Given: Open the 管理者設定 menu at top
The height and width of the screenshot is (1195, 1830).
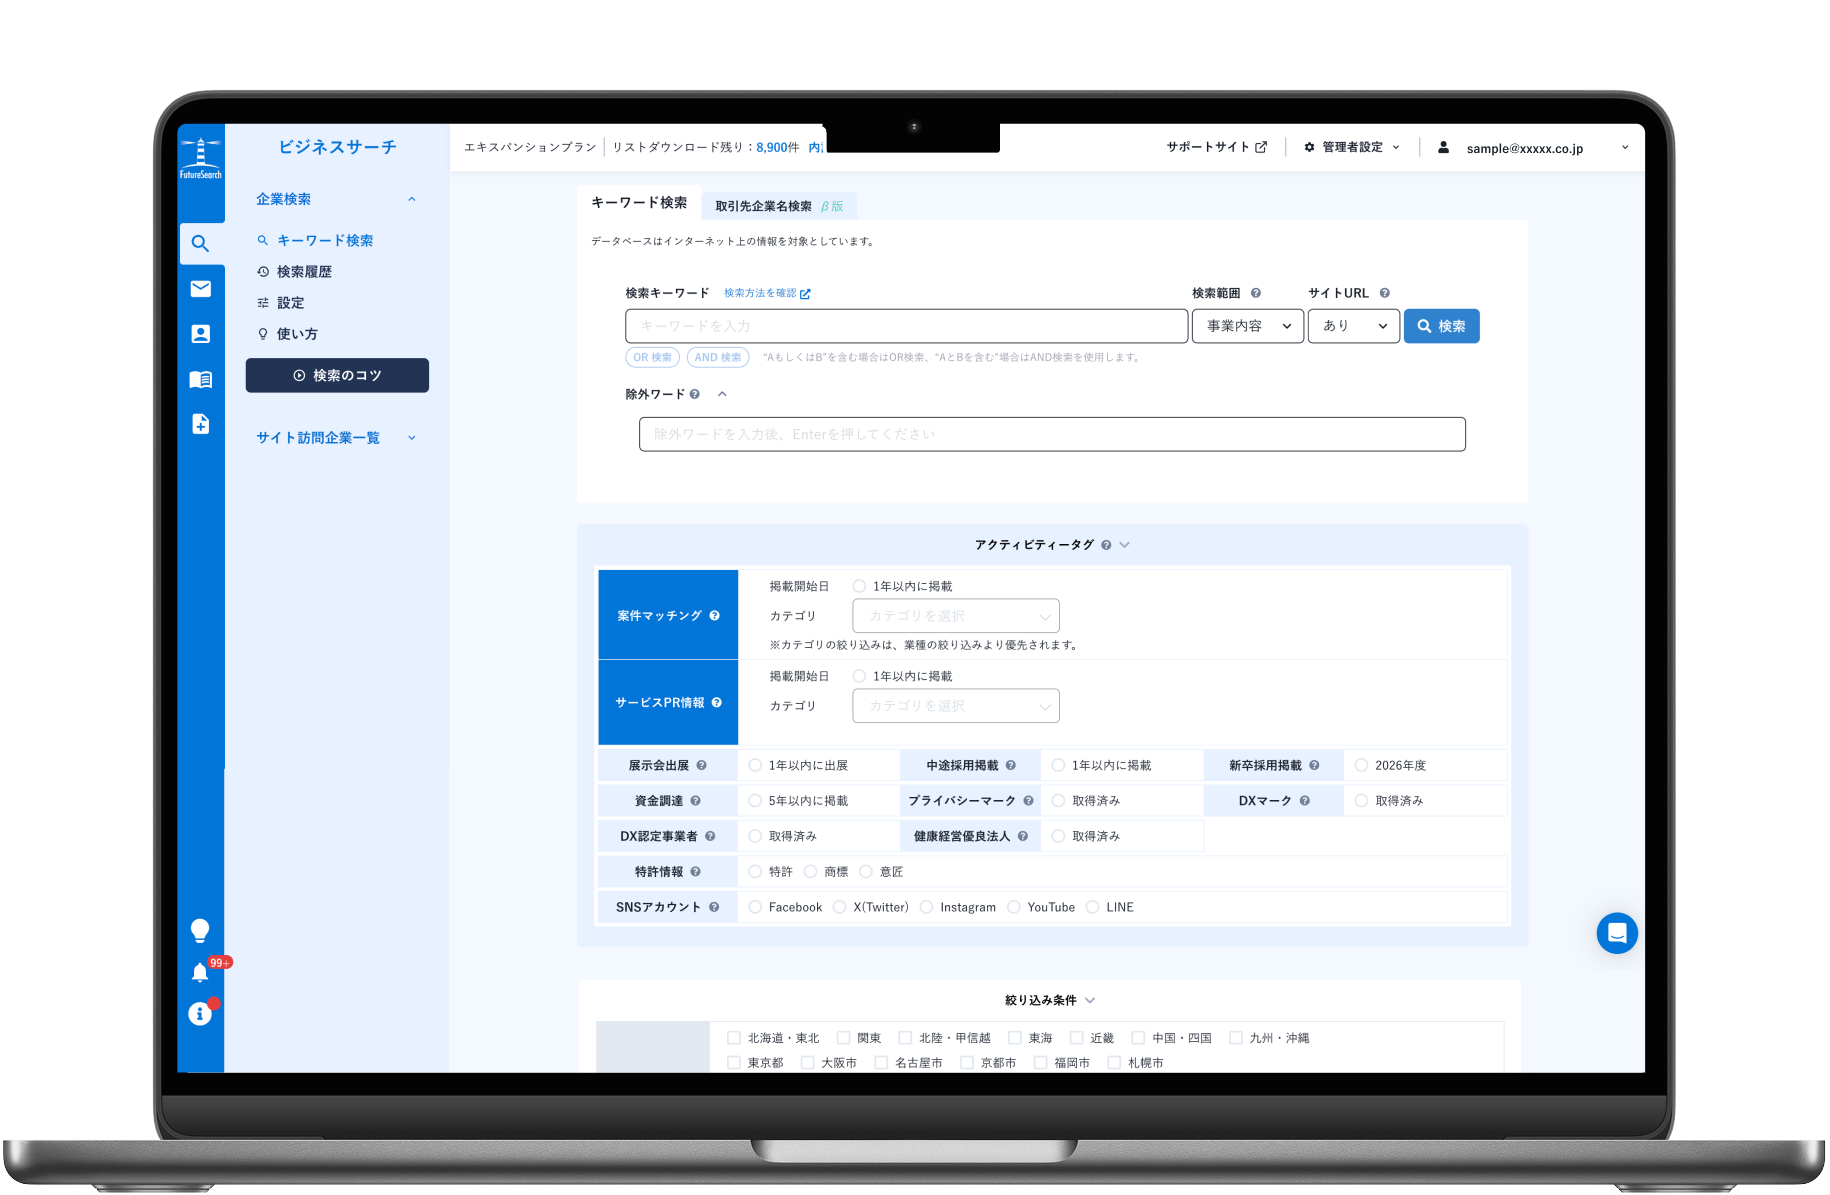Looking at the screenshot, I should point(1352,147).
